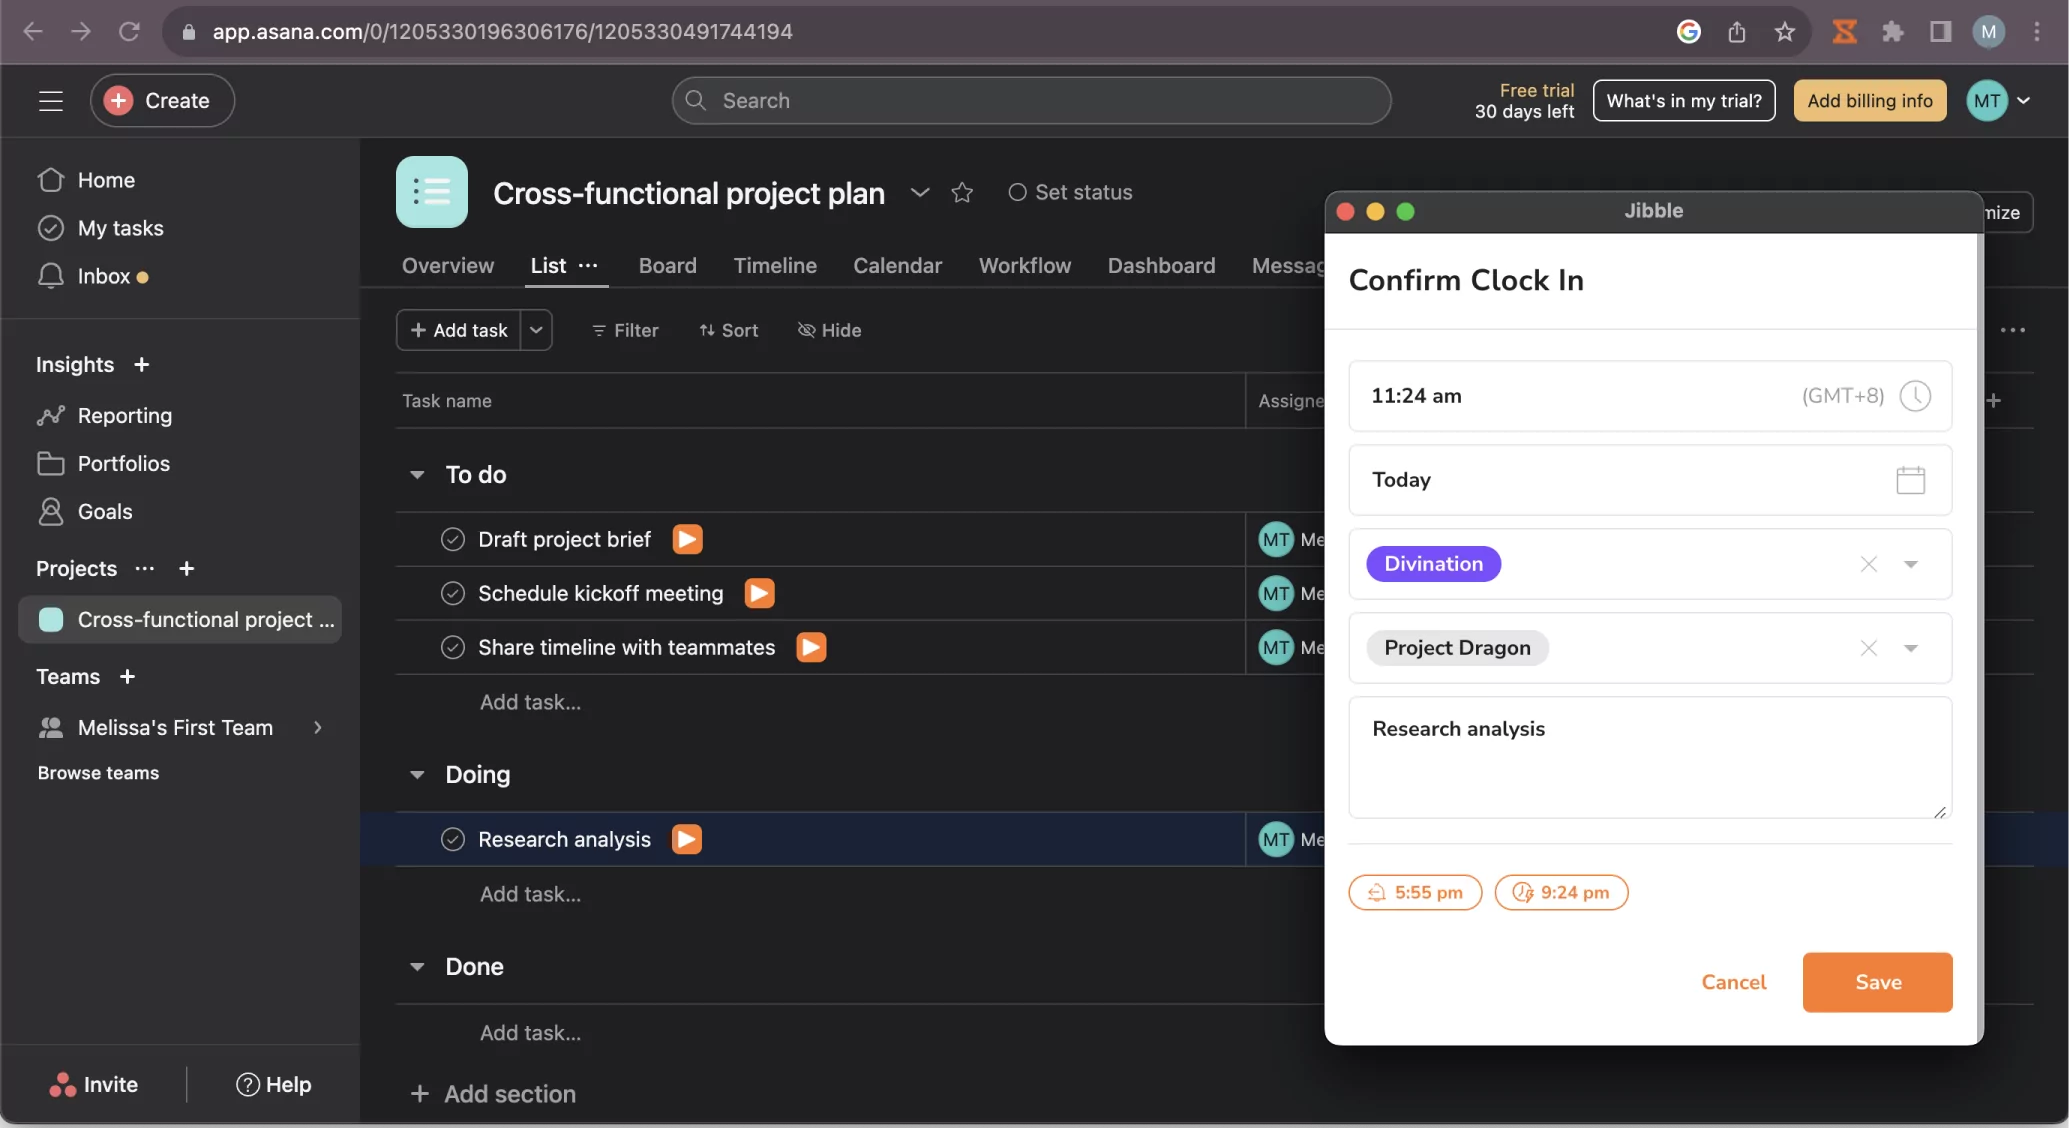
Task: Clear the Project Dragon selection
Action: 1868,648
